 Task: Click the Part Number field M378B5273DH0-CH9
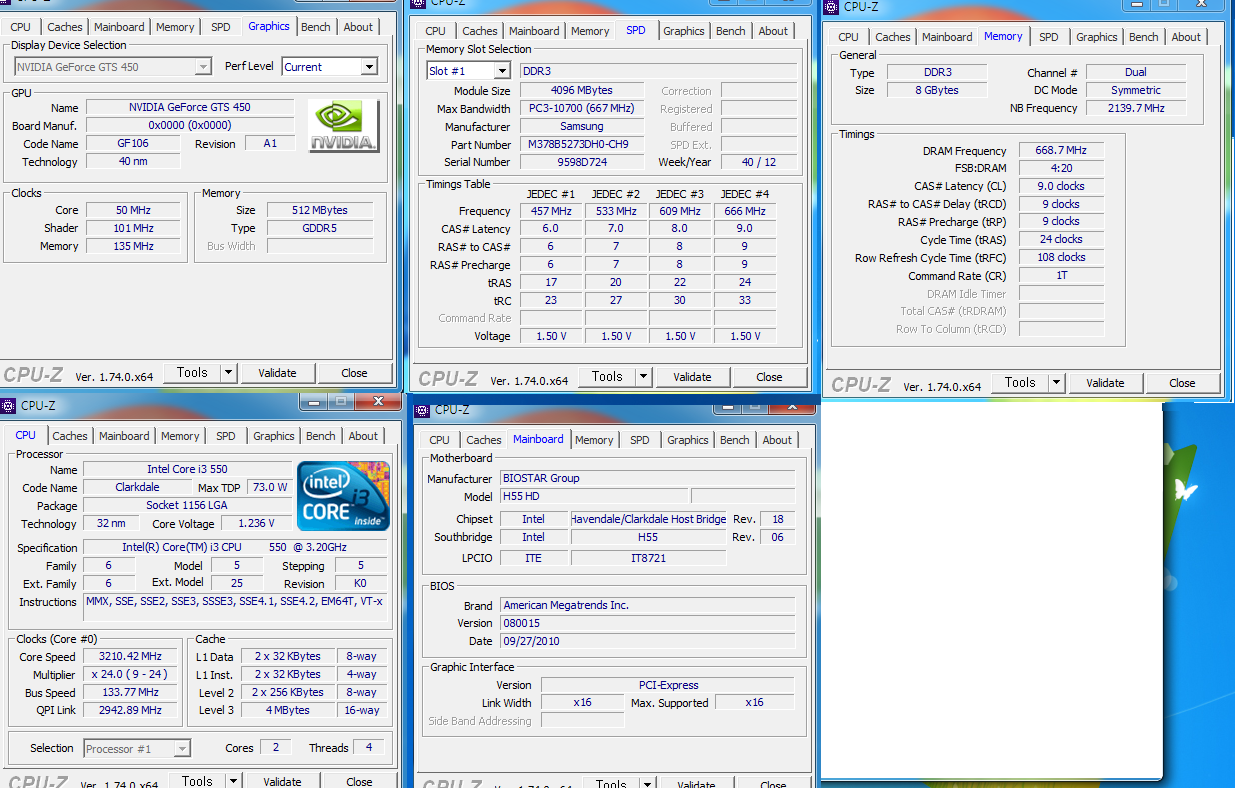[581, 145]
